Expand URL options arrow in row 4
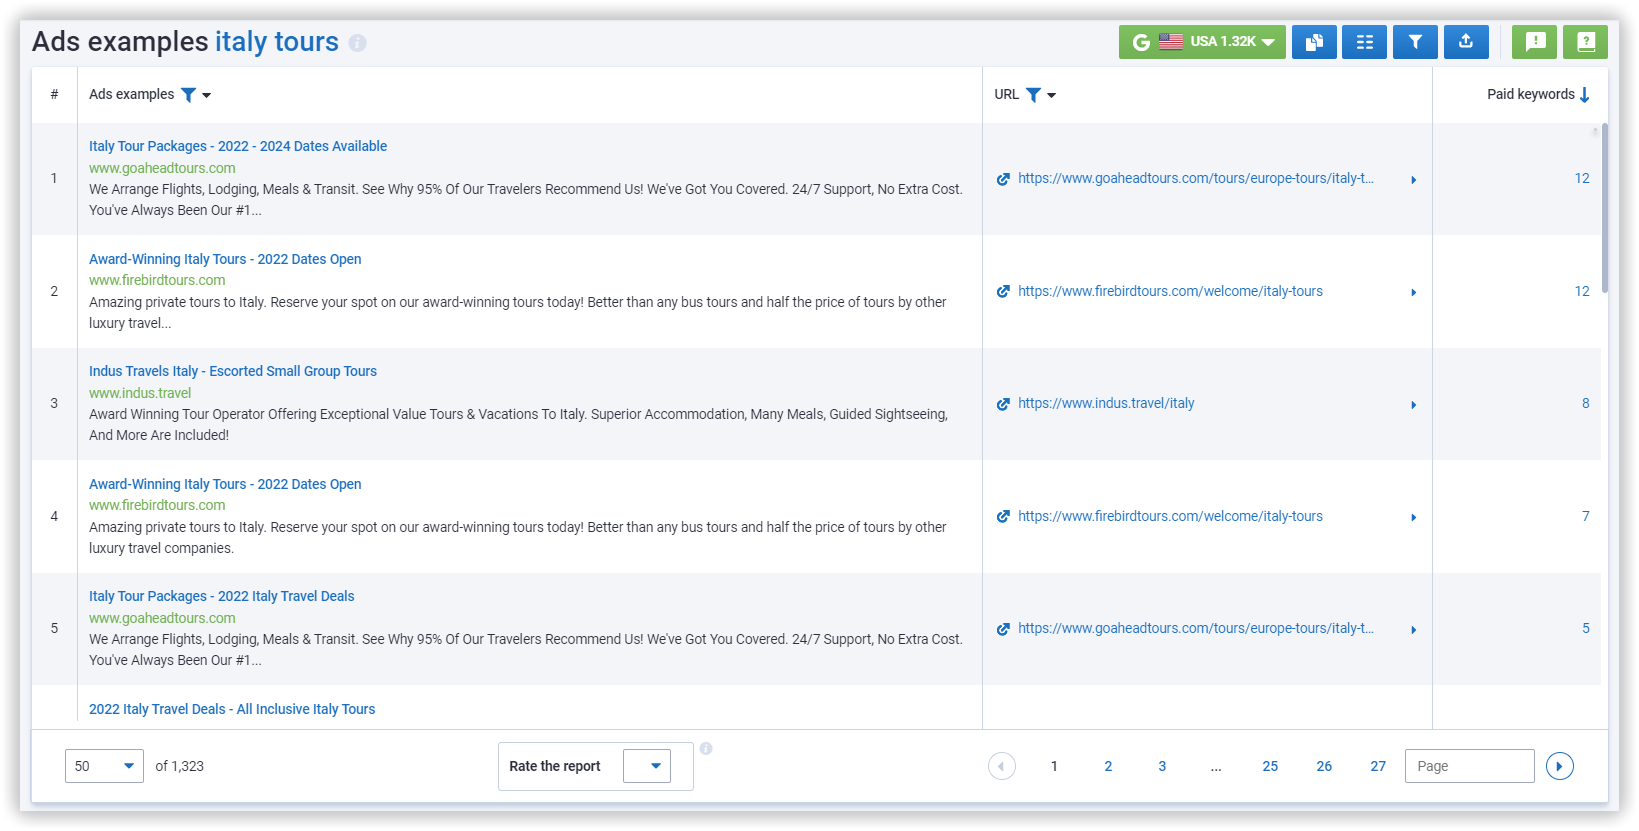The image size is (1639, 831). [1414, 518]
